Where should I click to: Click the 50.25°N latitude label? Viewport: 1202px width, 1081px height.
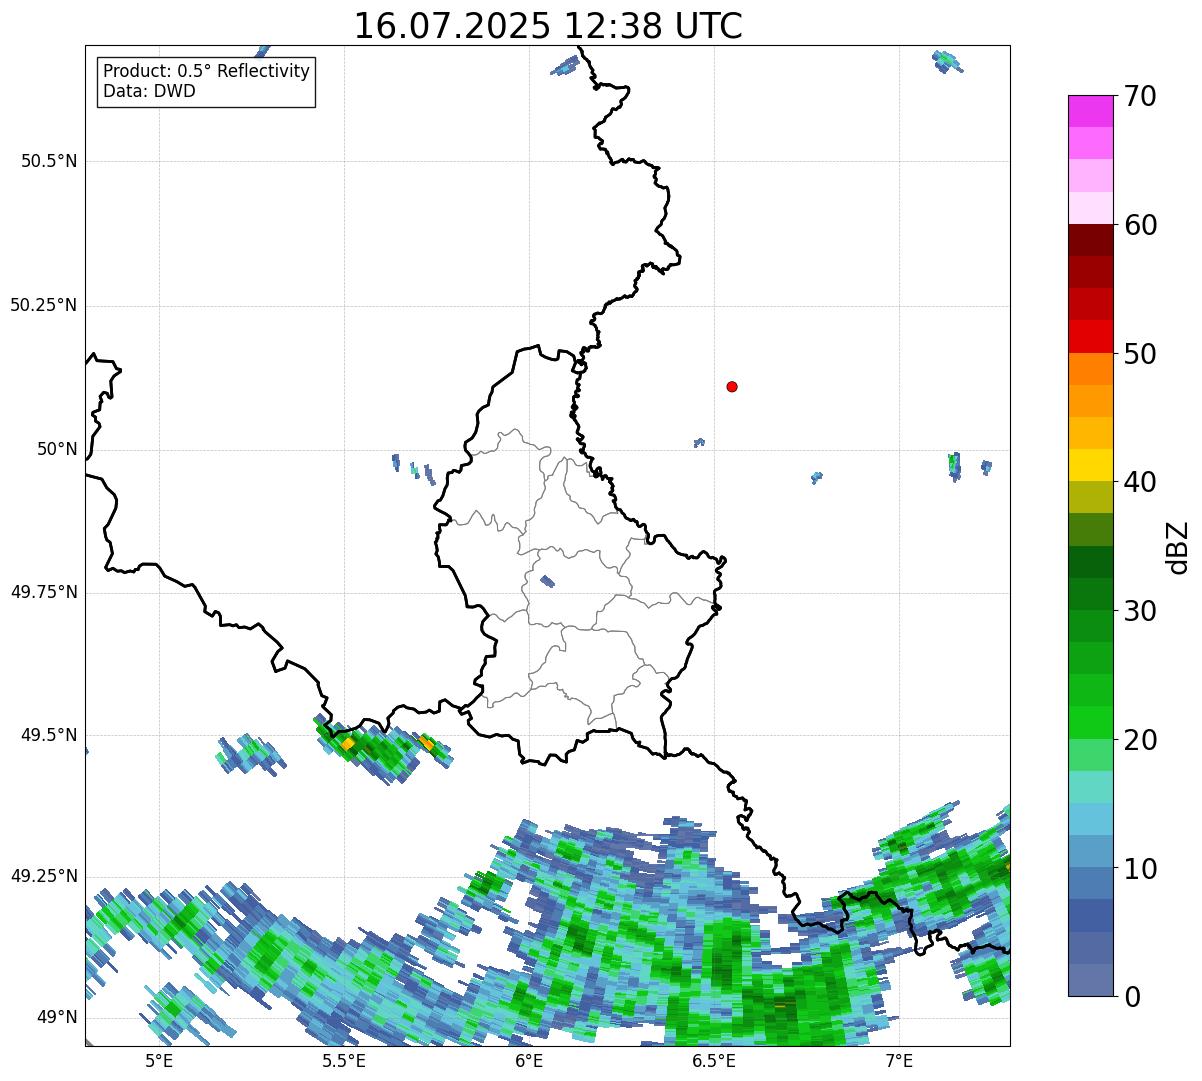pos(44,305)
